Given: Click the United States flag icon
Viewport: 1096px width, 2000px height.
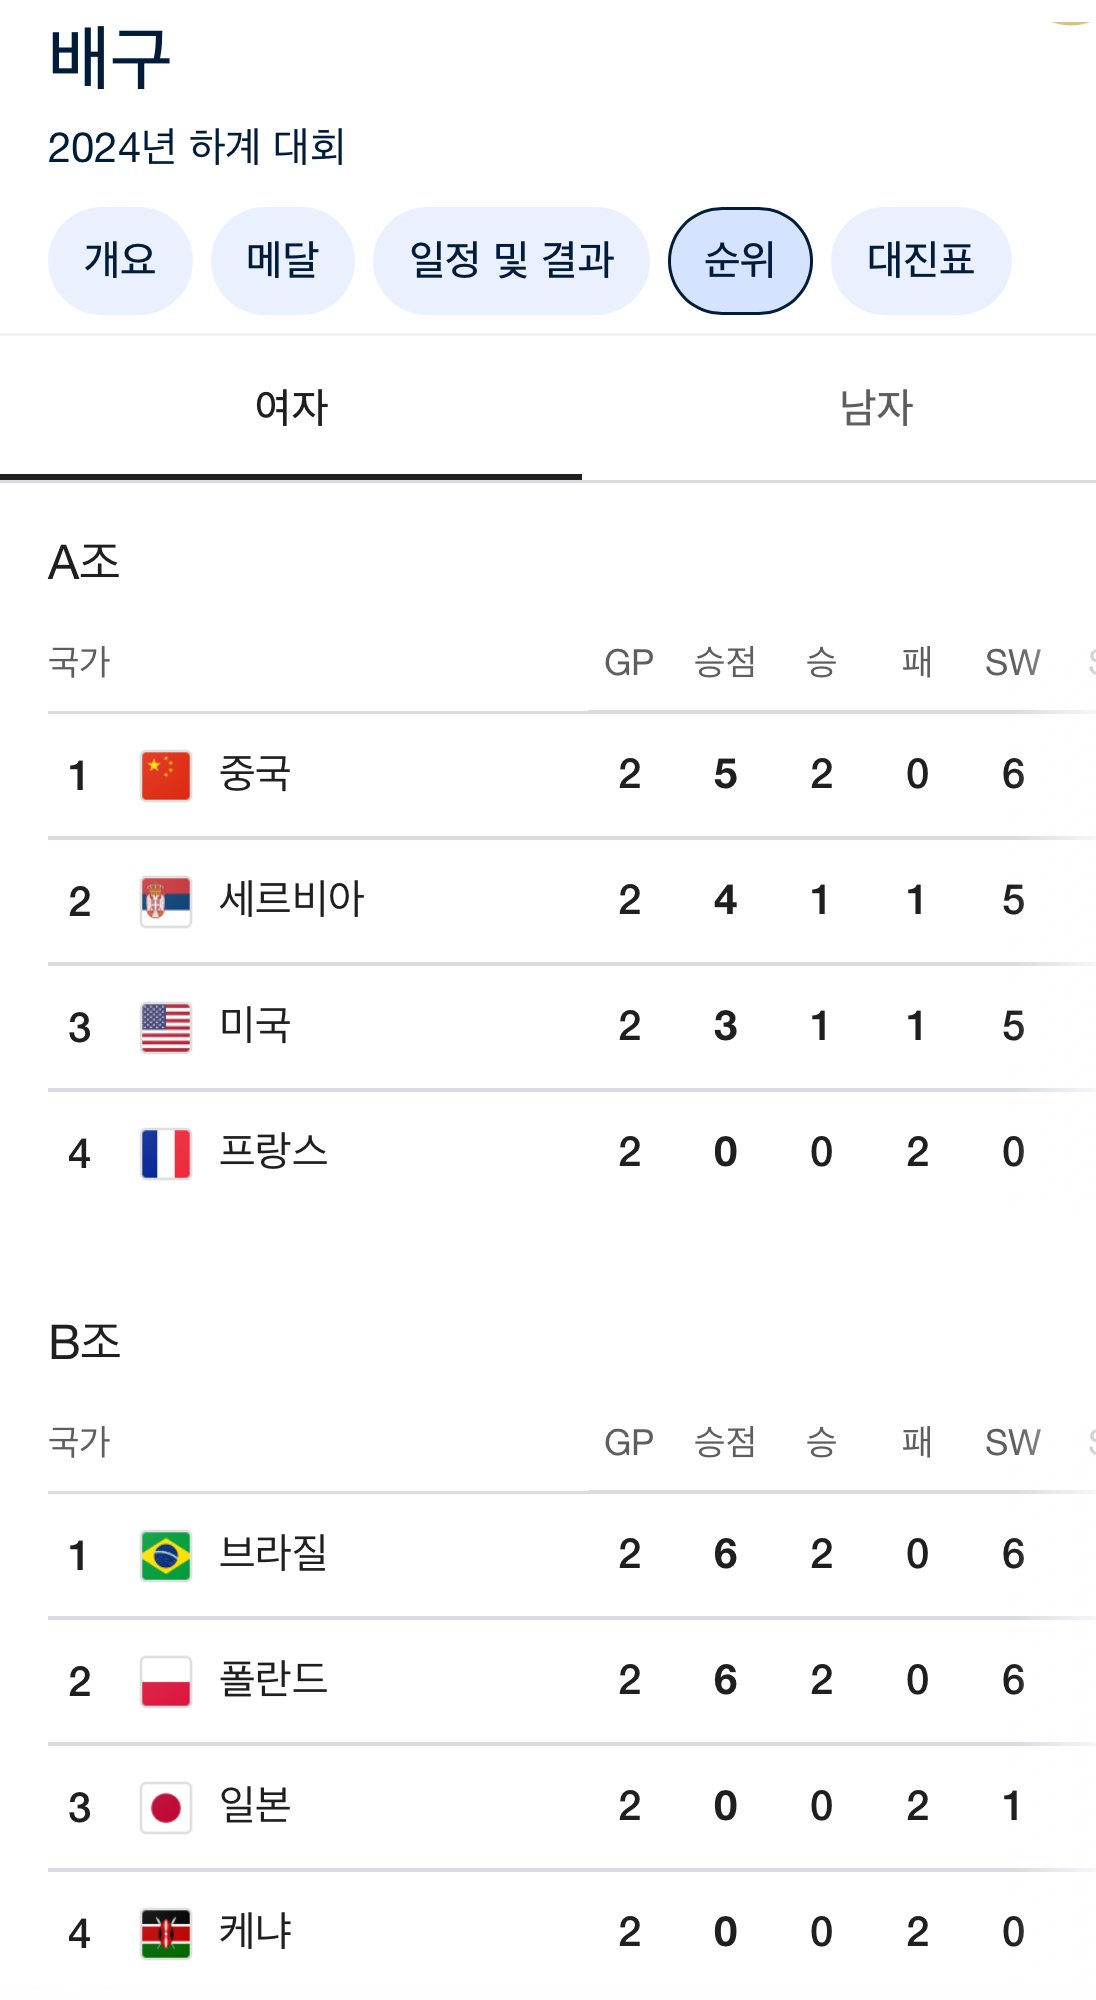Looking at the screenshot, I should coord(166,1028).
